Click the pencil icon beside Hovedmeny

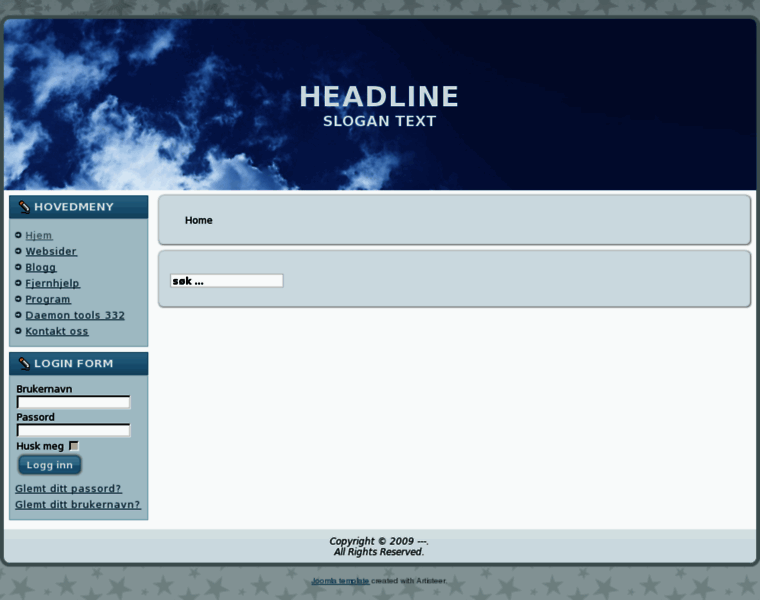(x=24, y=207)
